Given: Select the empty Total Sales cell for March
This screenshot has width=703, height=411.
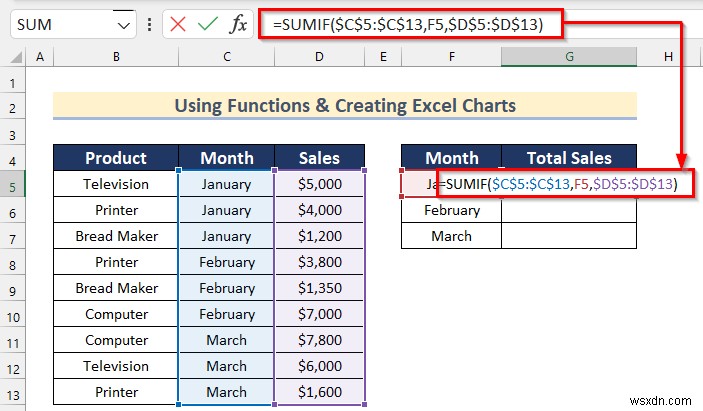Looking at the screenshot, I should pyautogui.click(x=569, y=236).
